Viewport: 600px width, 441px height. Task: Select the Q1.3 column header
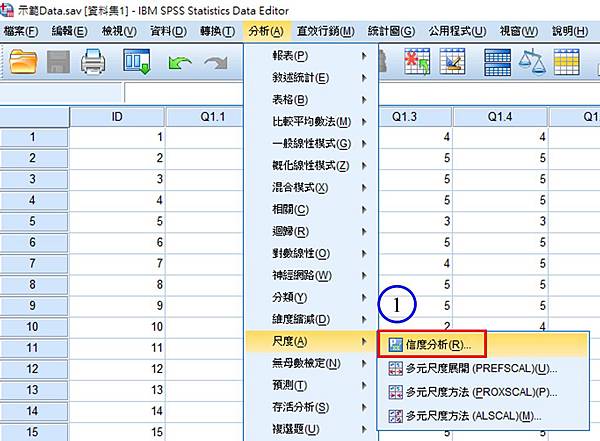[x=415, y=117]
